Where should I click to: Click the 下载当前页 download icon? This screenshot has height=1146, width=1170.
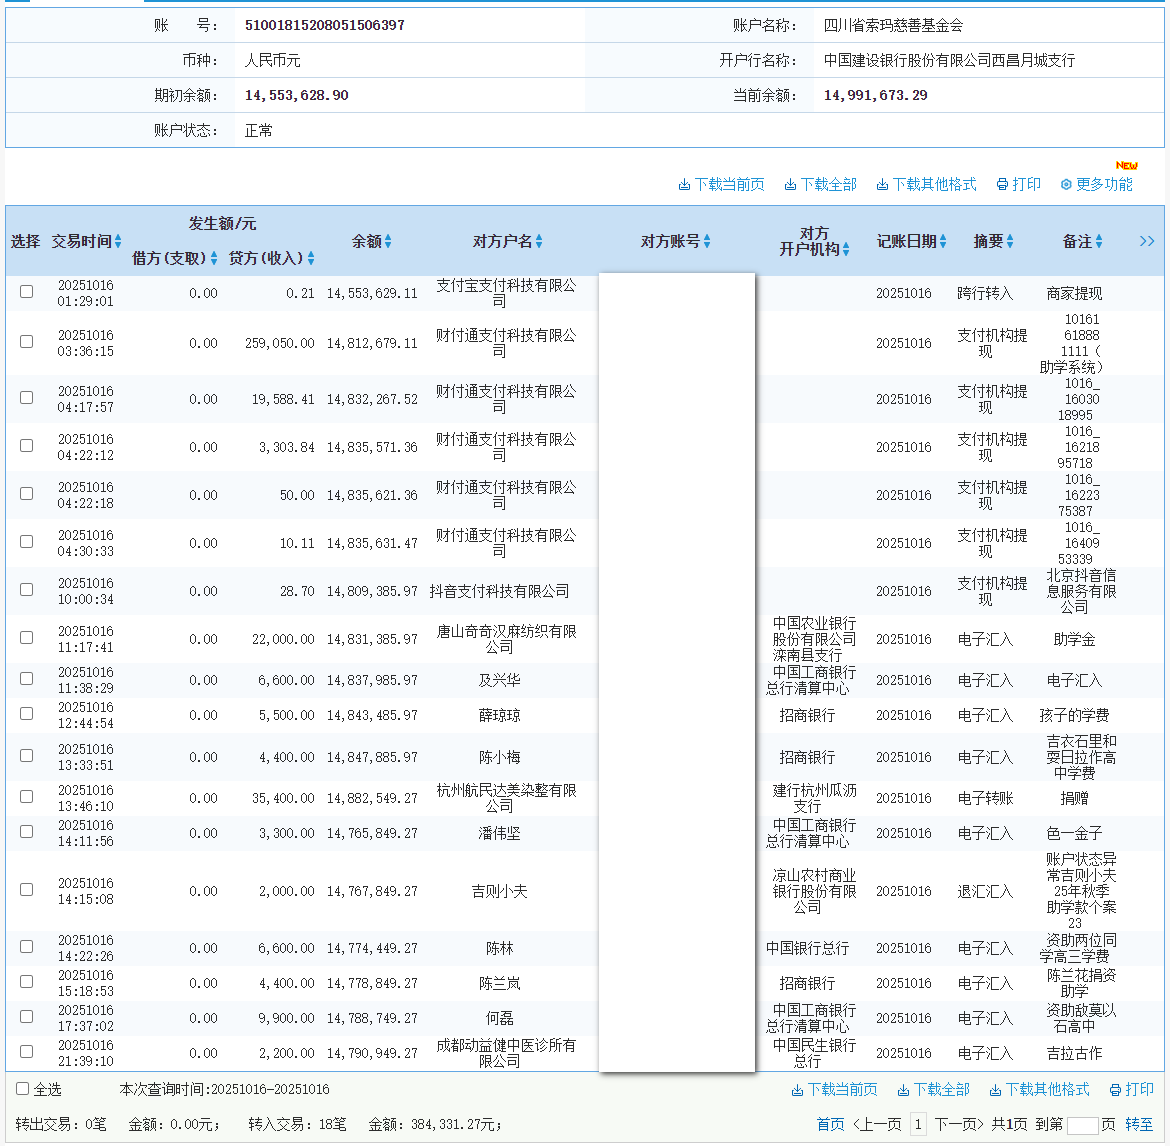pyautogui.click(x=687, y=184)
